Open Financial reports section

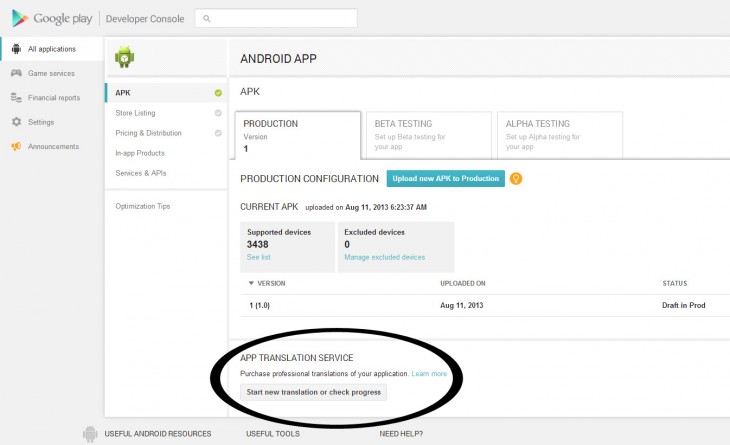[x=53, y=98]
